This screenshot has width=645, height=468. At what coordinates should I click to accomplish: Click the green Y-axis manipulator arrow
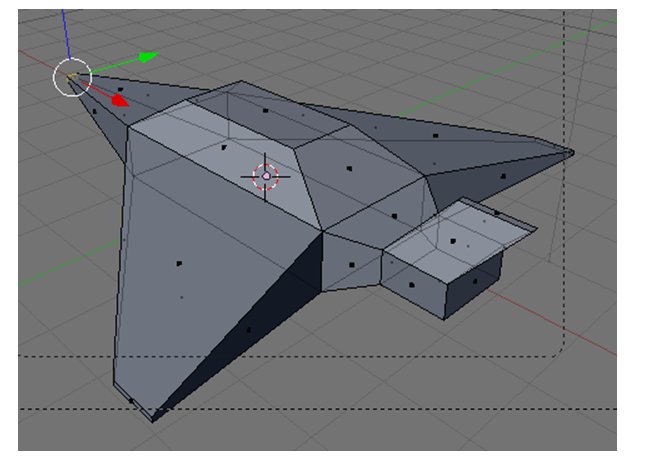[x=148, y=57]
